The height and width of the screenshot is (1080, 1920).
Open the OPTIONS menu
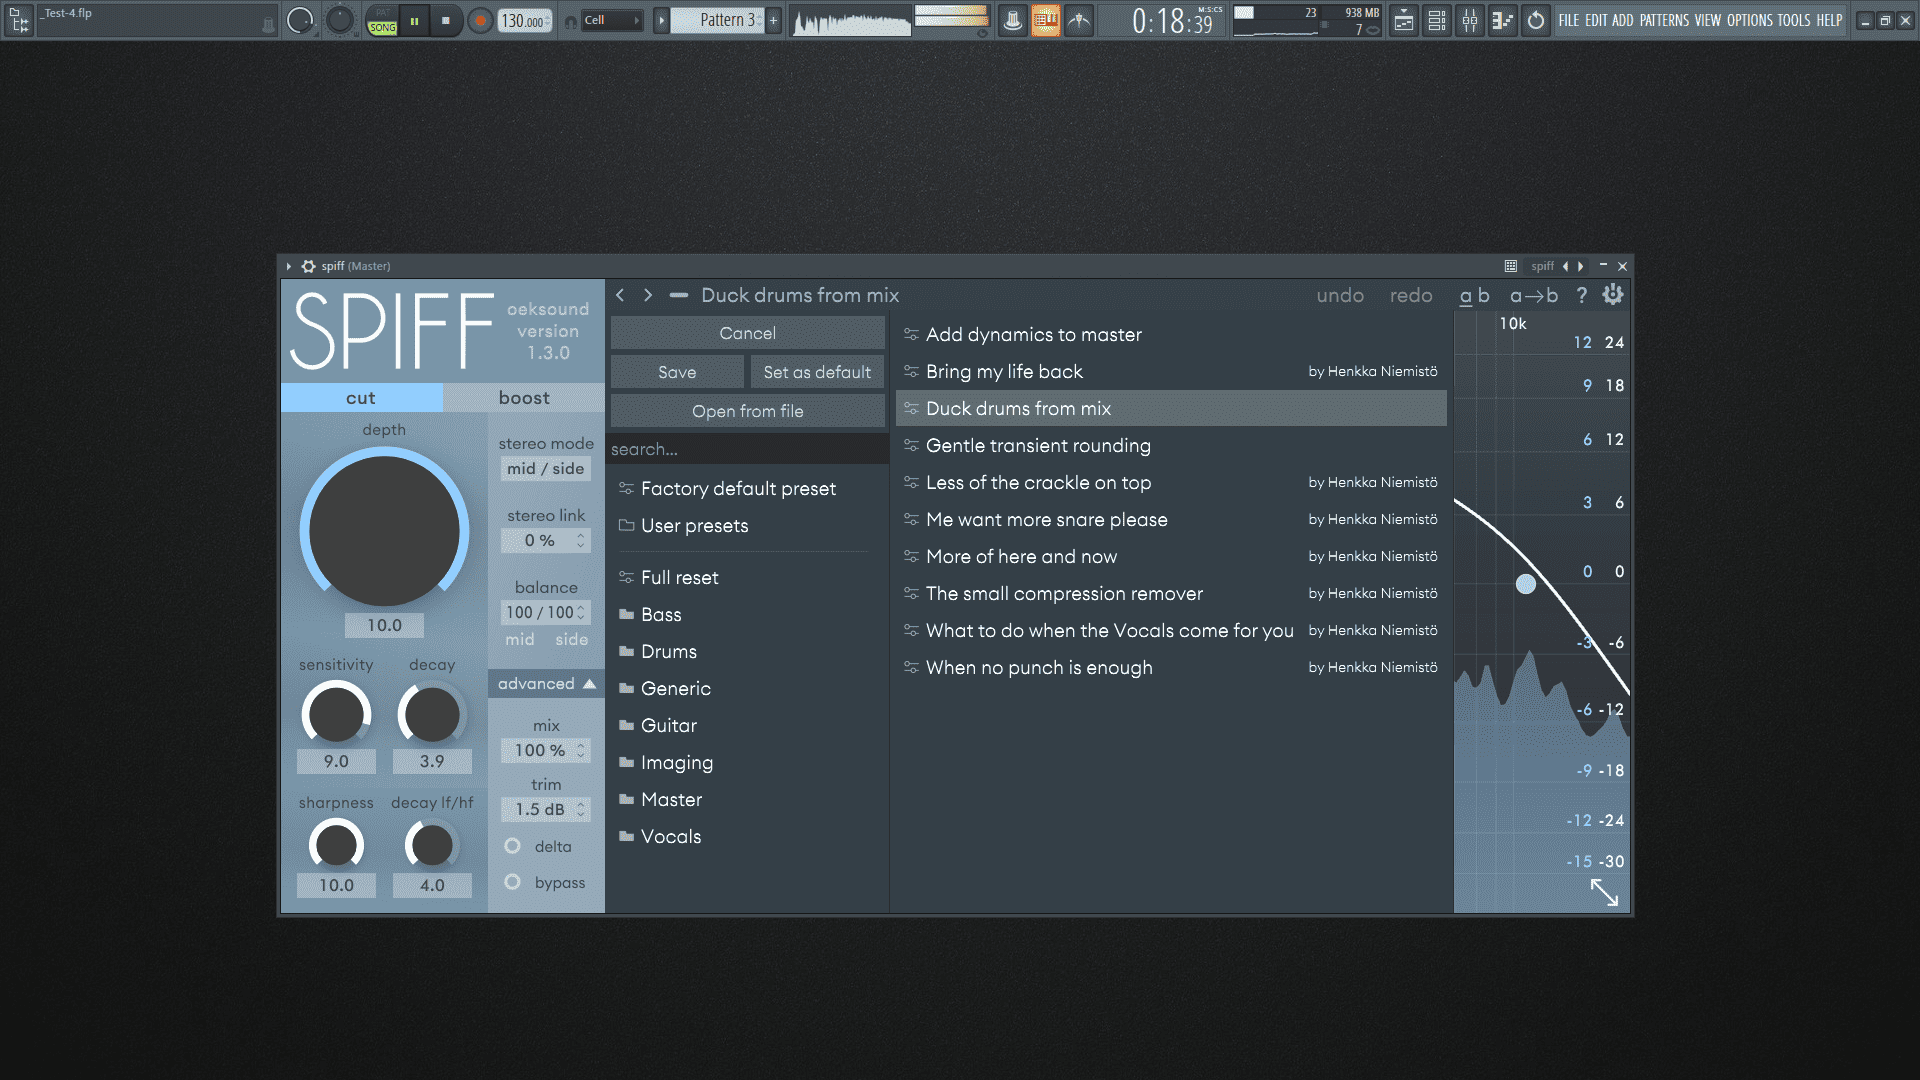1750,20
